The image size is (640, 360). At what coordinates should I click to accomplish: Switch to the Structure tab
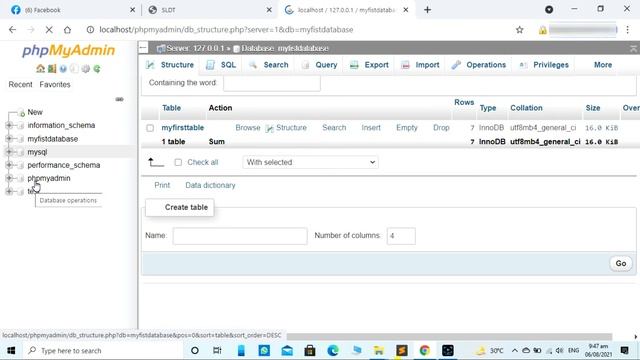171,65
